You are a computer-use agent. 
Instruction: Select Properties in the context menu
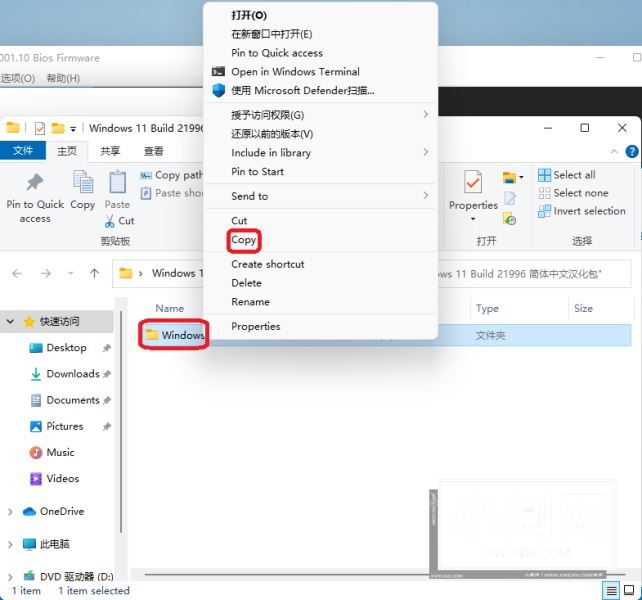pyautogui.click(x=321, y=326)
